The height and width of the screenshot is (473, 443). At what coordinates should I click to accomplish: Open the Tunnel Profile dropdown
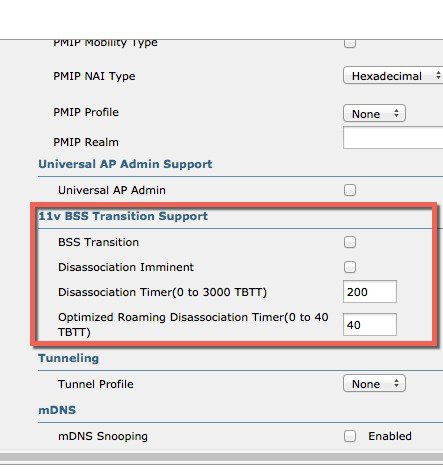click(x=374, y=383)
